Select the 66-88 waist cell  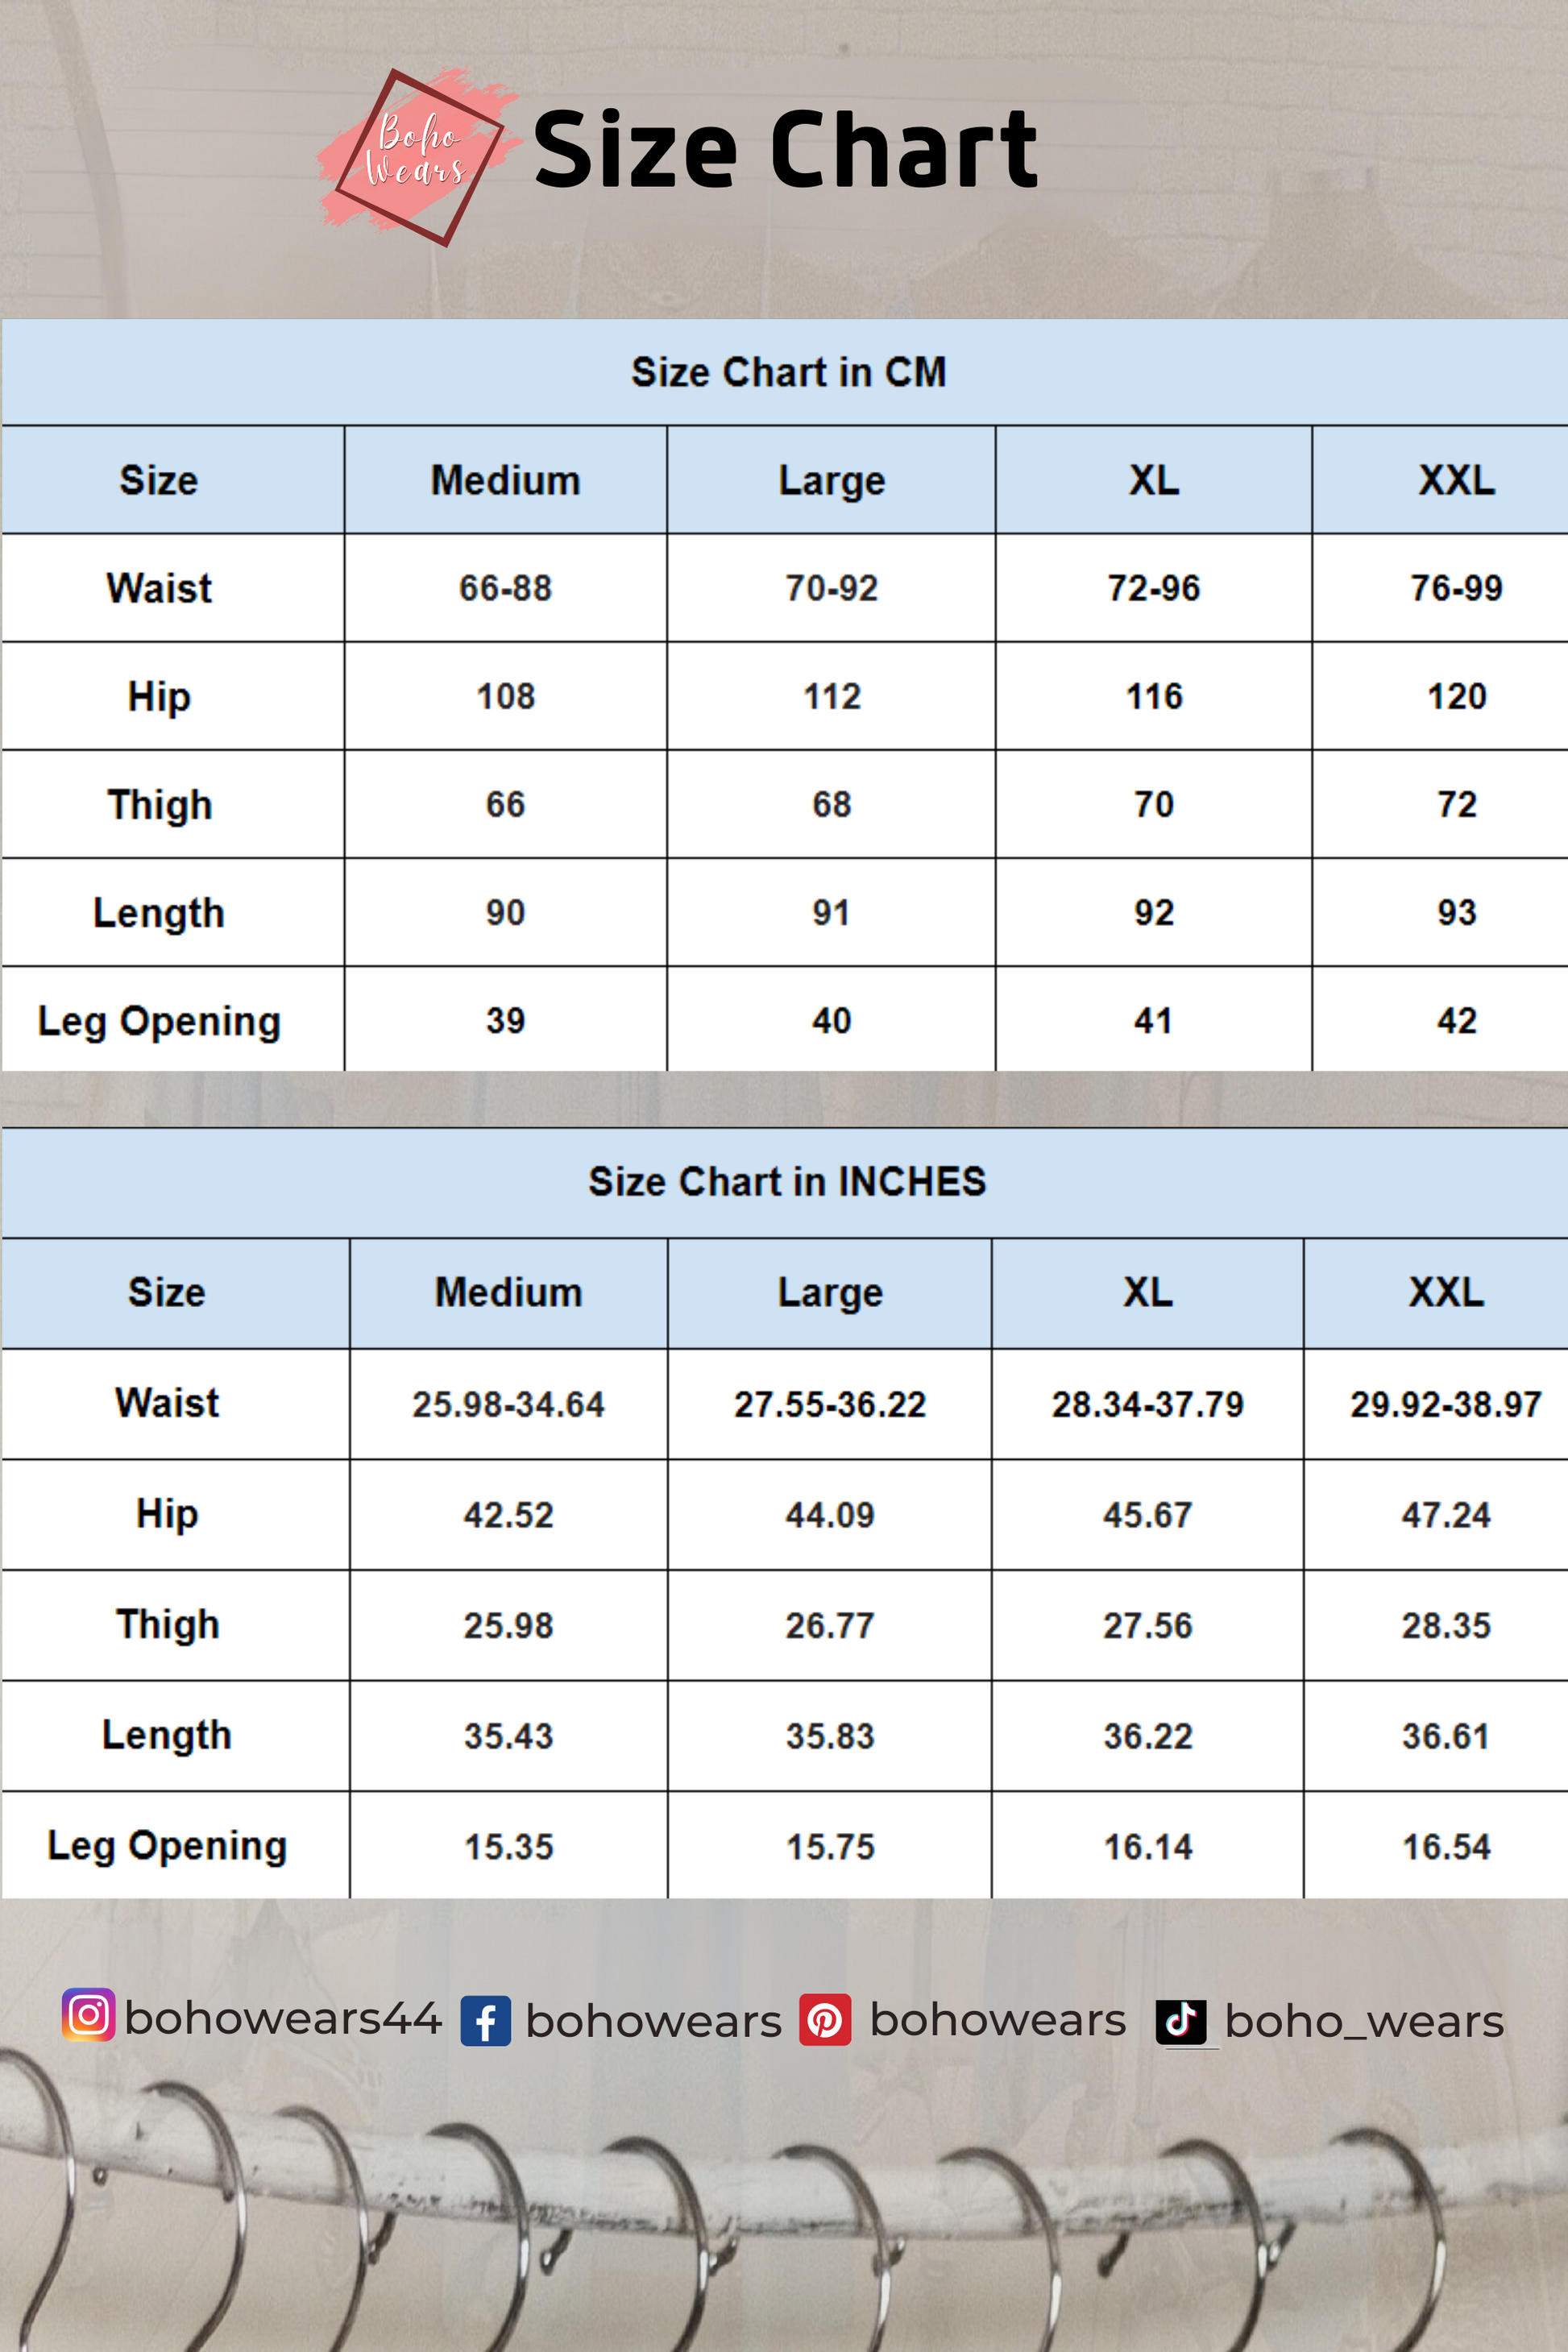coord(505,588)
